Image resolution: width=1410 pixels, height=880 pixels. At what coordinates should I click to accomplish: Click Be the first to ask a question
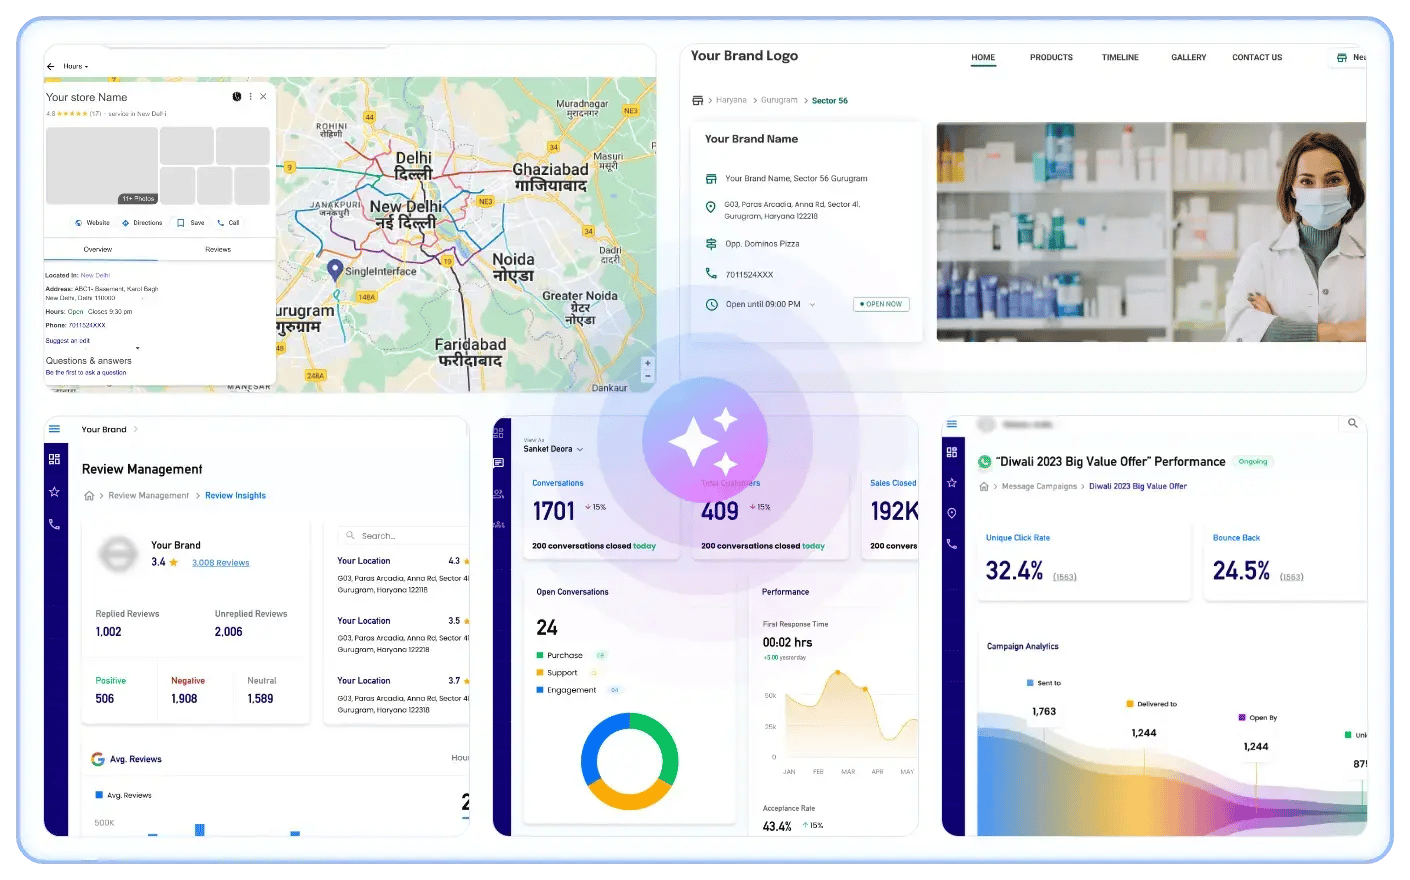point(86,373)
